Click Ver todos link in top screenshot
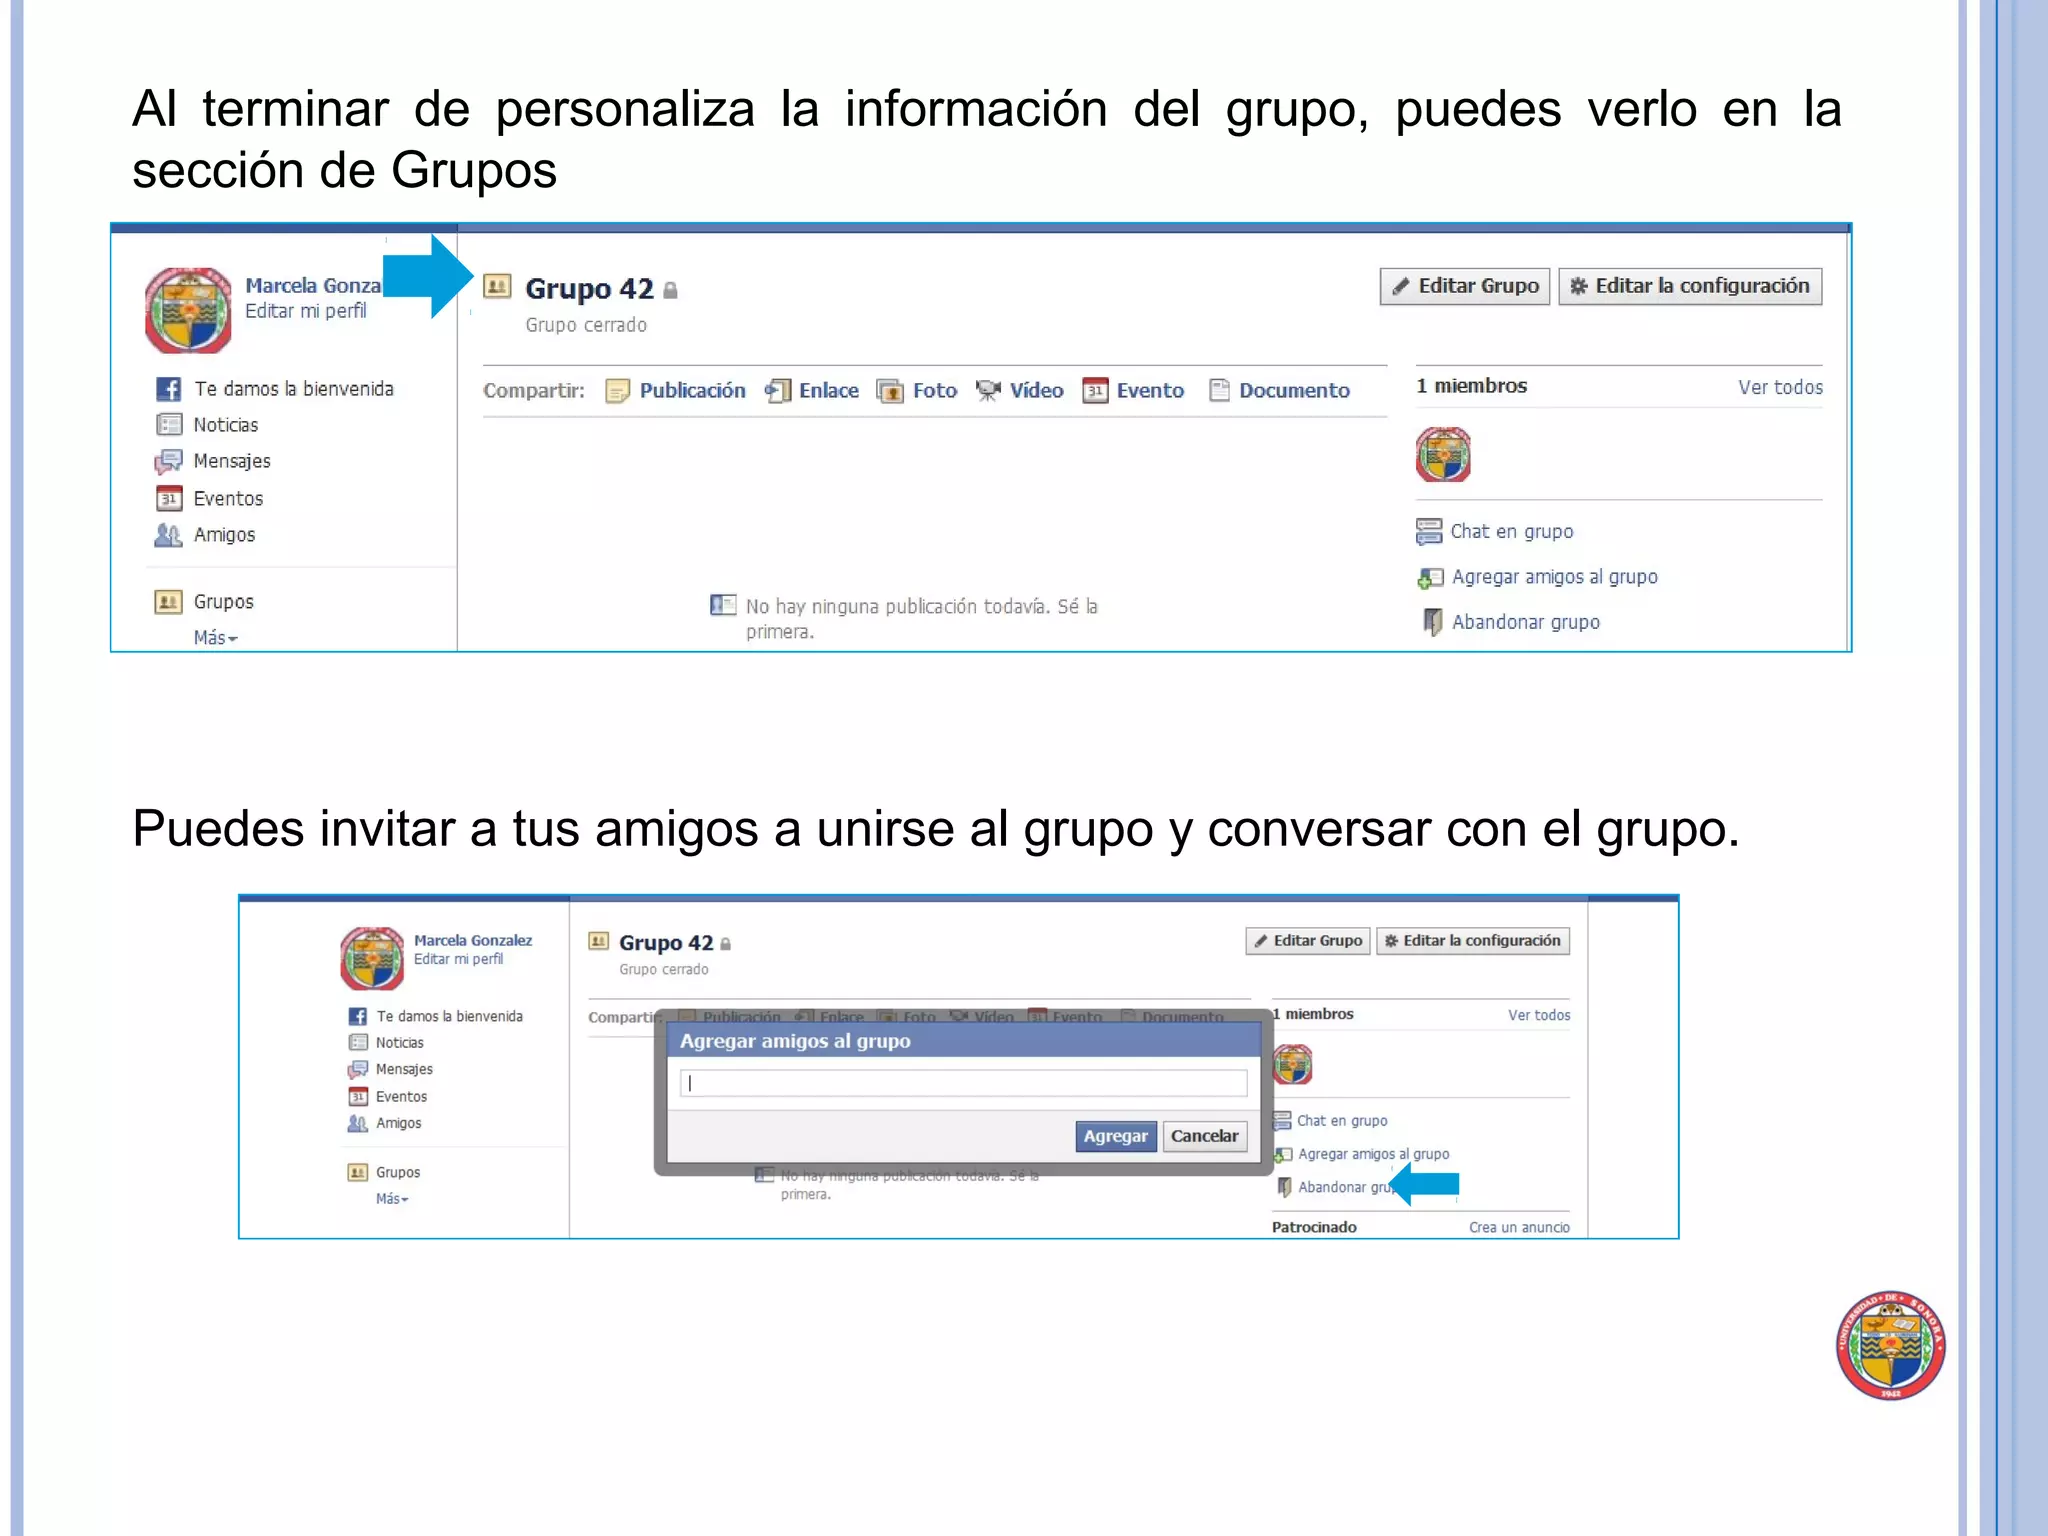Screen dimensions: 2048x1536 (1780, 387)
